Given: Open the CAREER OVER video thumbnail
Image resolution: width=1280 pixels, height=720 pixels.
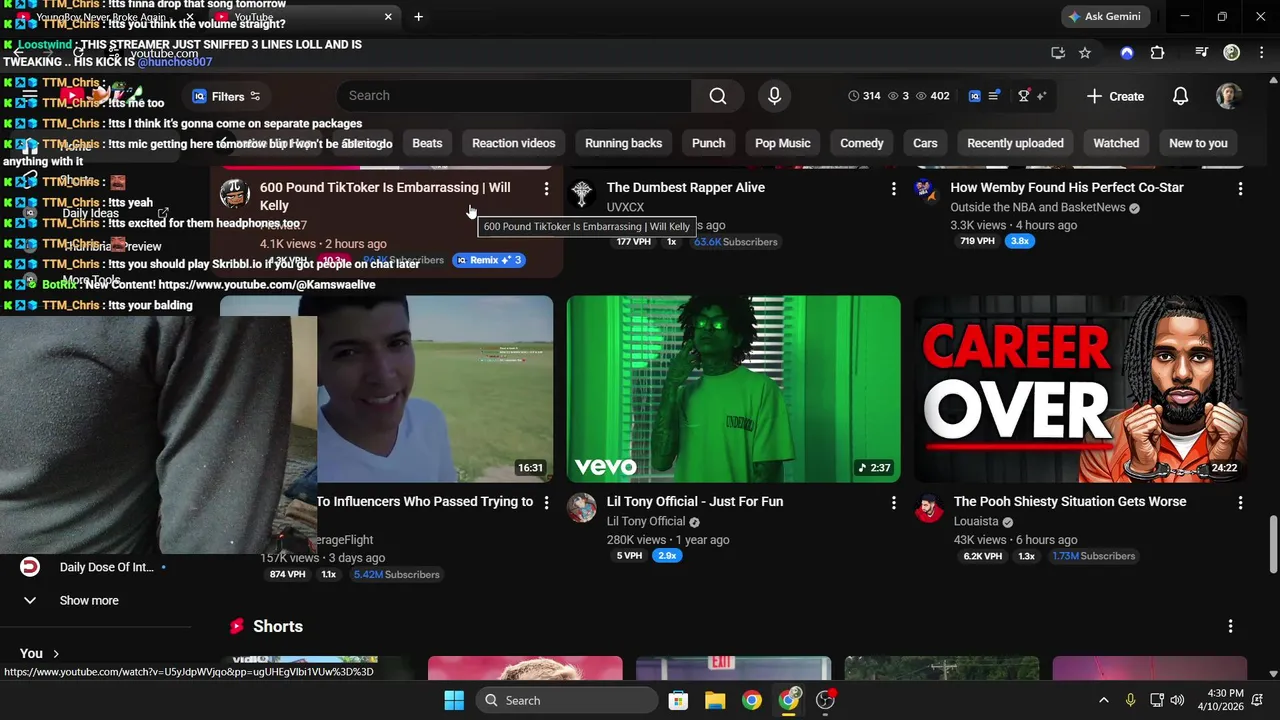Looking at the screenshot, I should click(1080, 389).
